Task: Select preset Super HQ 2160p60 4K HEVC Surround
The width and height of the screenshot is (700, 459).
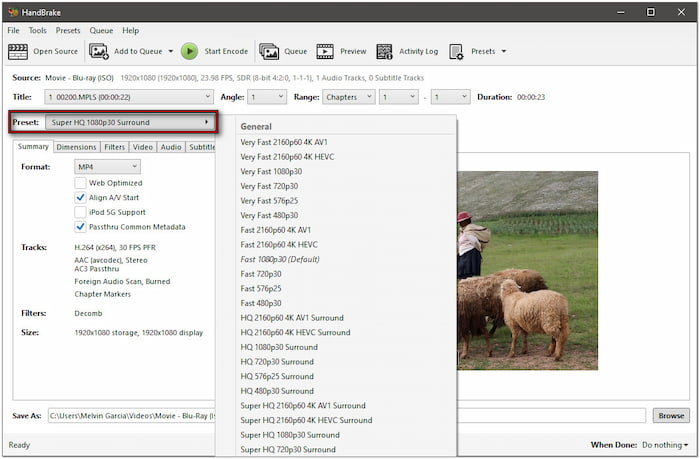Action: (x=306, y=421)
